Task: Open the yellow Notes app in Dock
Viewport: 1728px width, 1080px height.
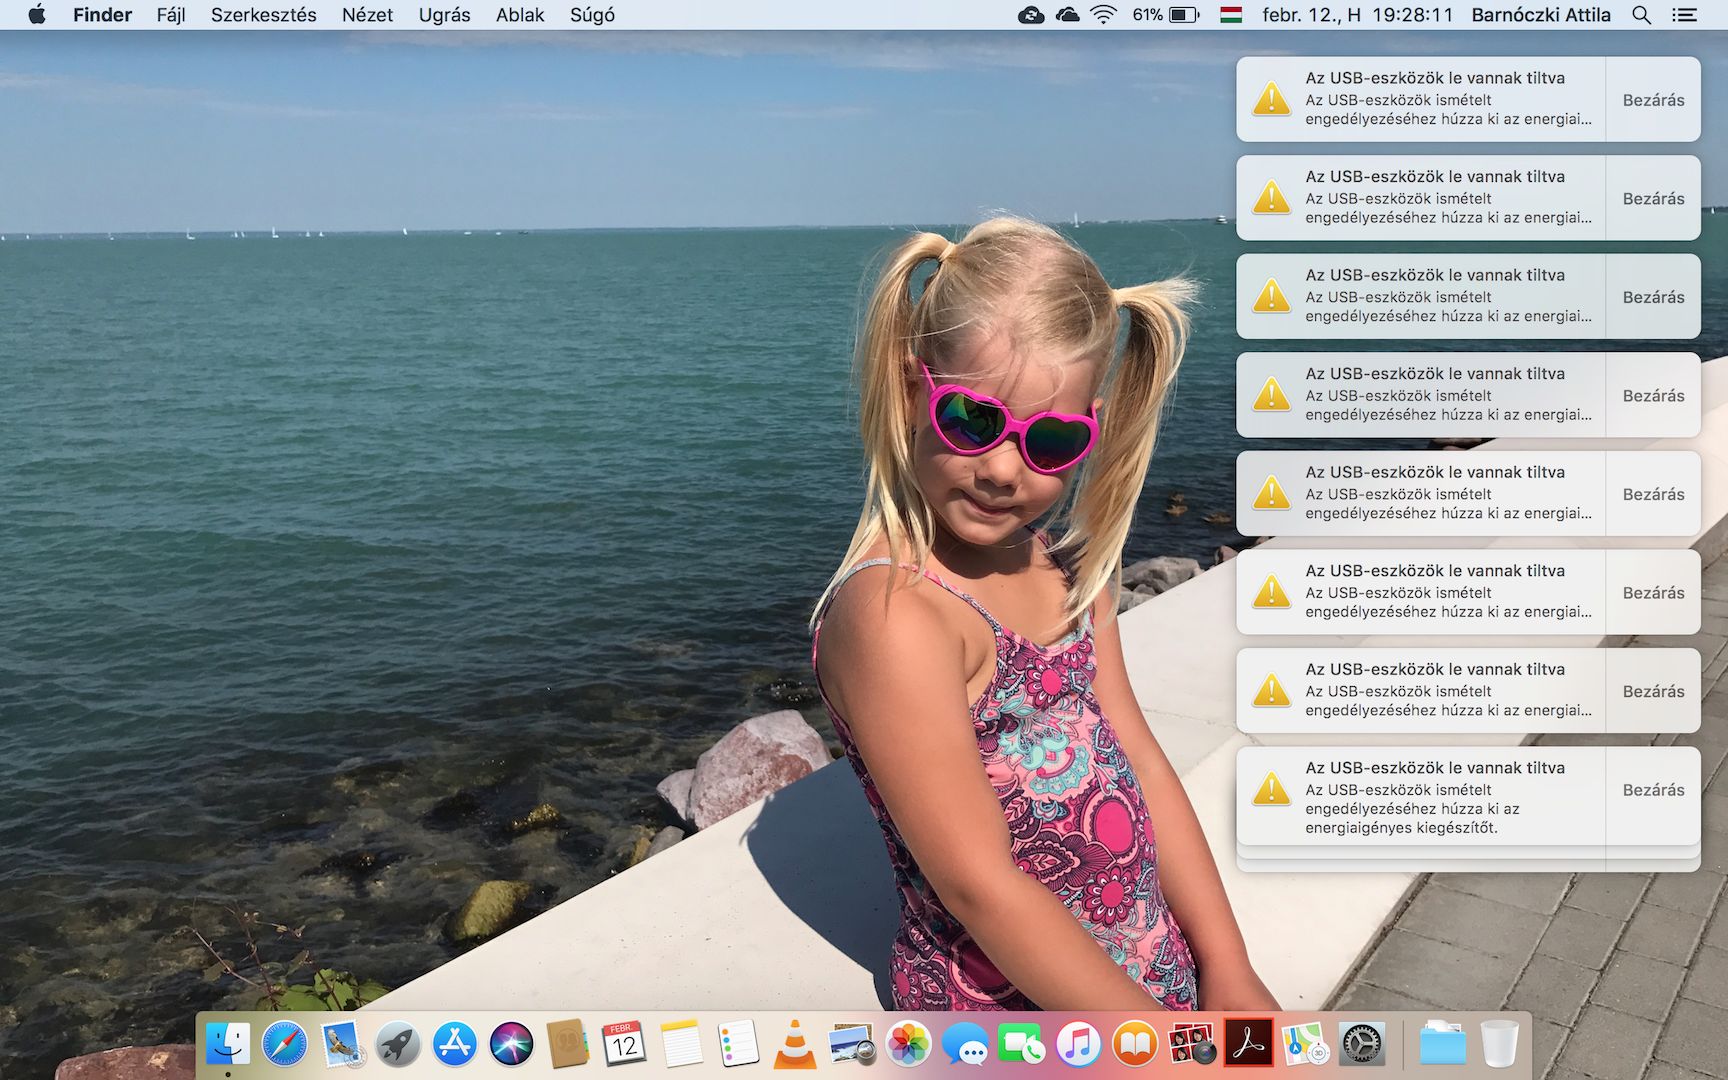Action: [682, 1044]
